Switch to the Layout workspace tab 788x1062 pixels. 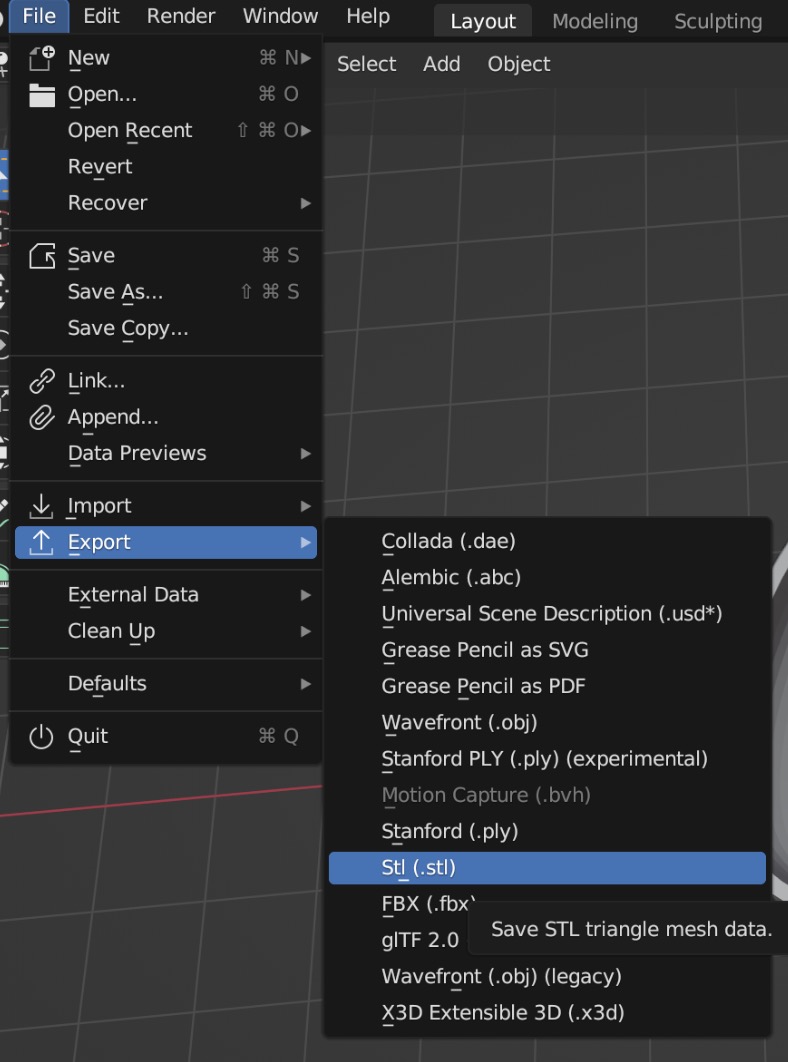tap(483, 21)
